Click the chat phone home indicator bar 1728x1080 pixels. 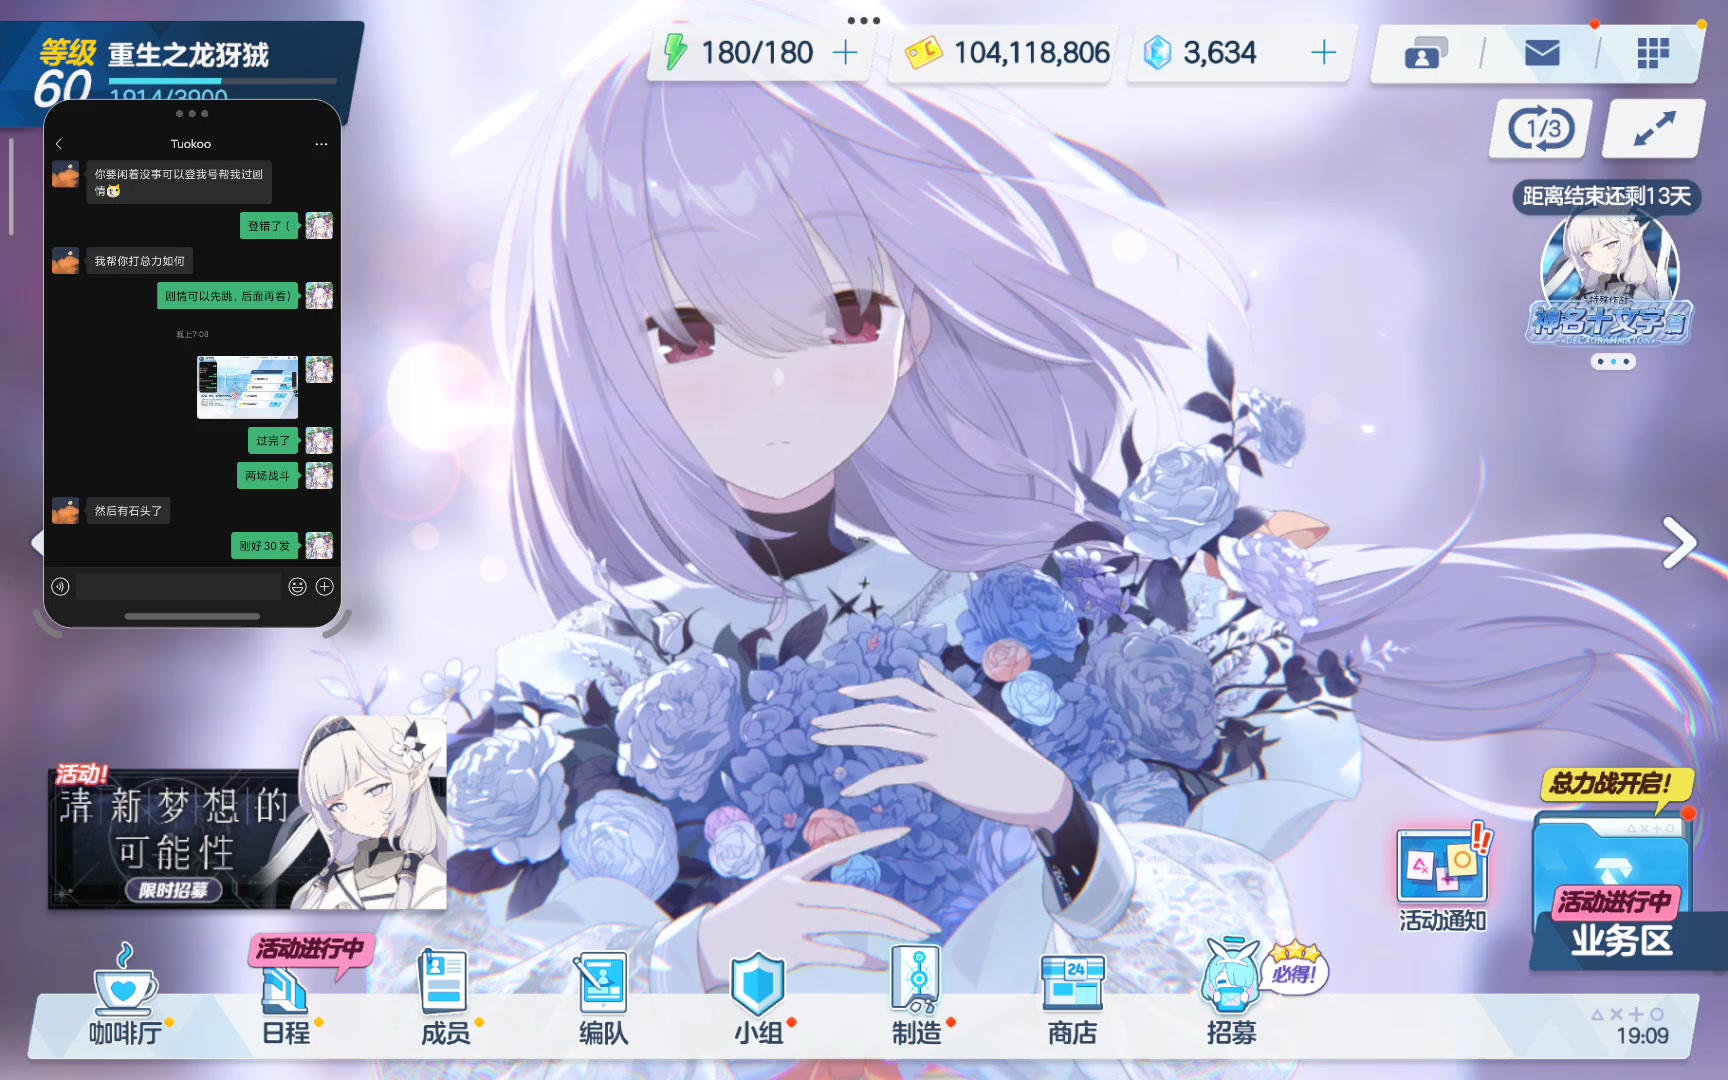click(x=192, y=617)
